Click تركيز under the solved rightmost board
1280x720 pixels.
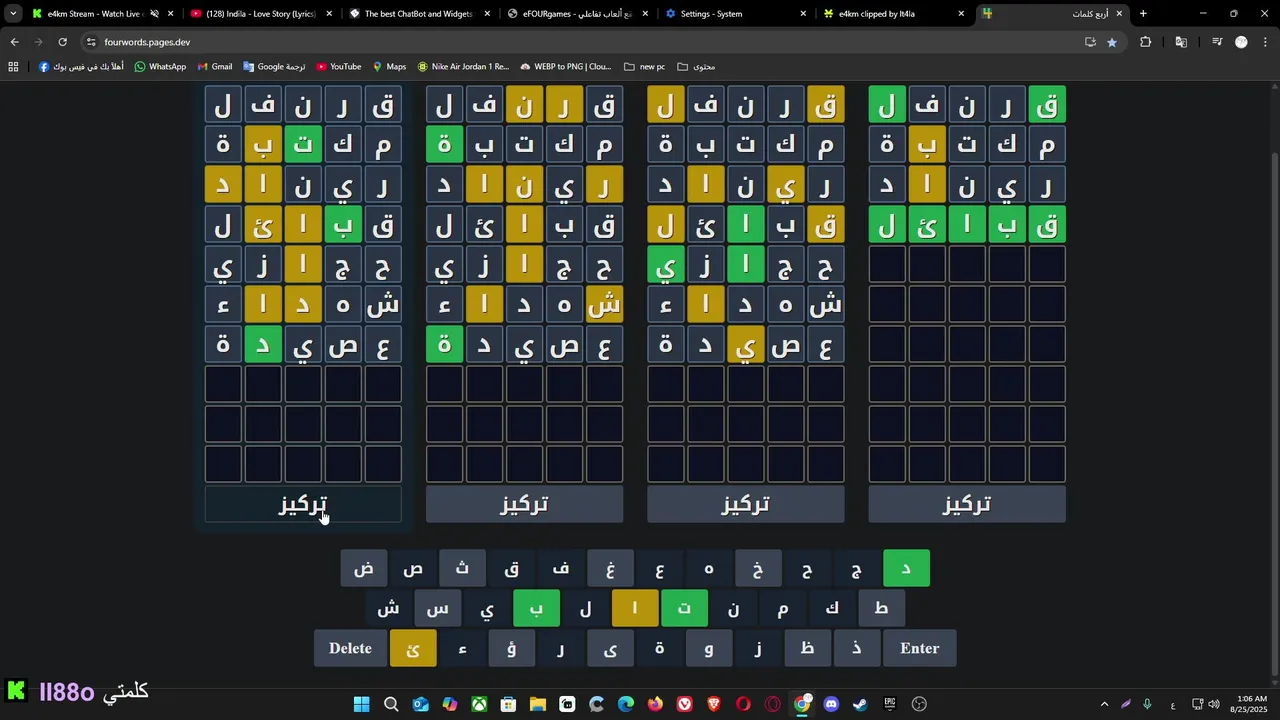click(x=967, y=504)
